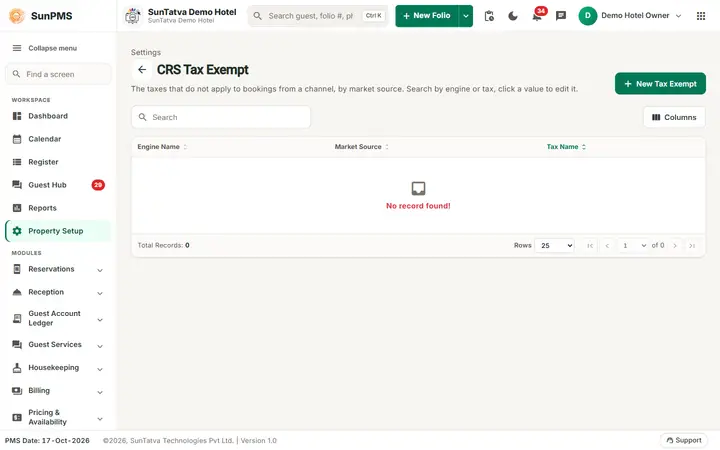The image size is (720, 450).
Task: Expand the Pricing & Availability chevron
Action: point(100,418)
